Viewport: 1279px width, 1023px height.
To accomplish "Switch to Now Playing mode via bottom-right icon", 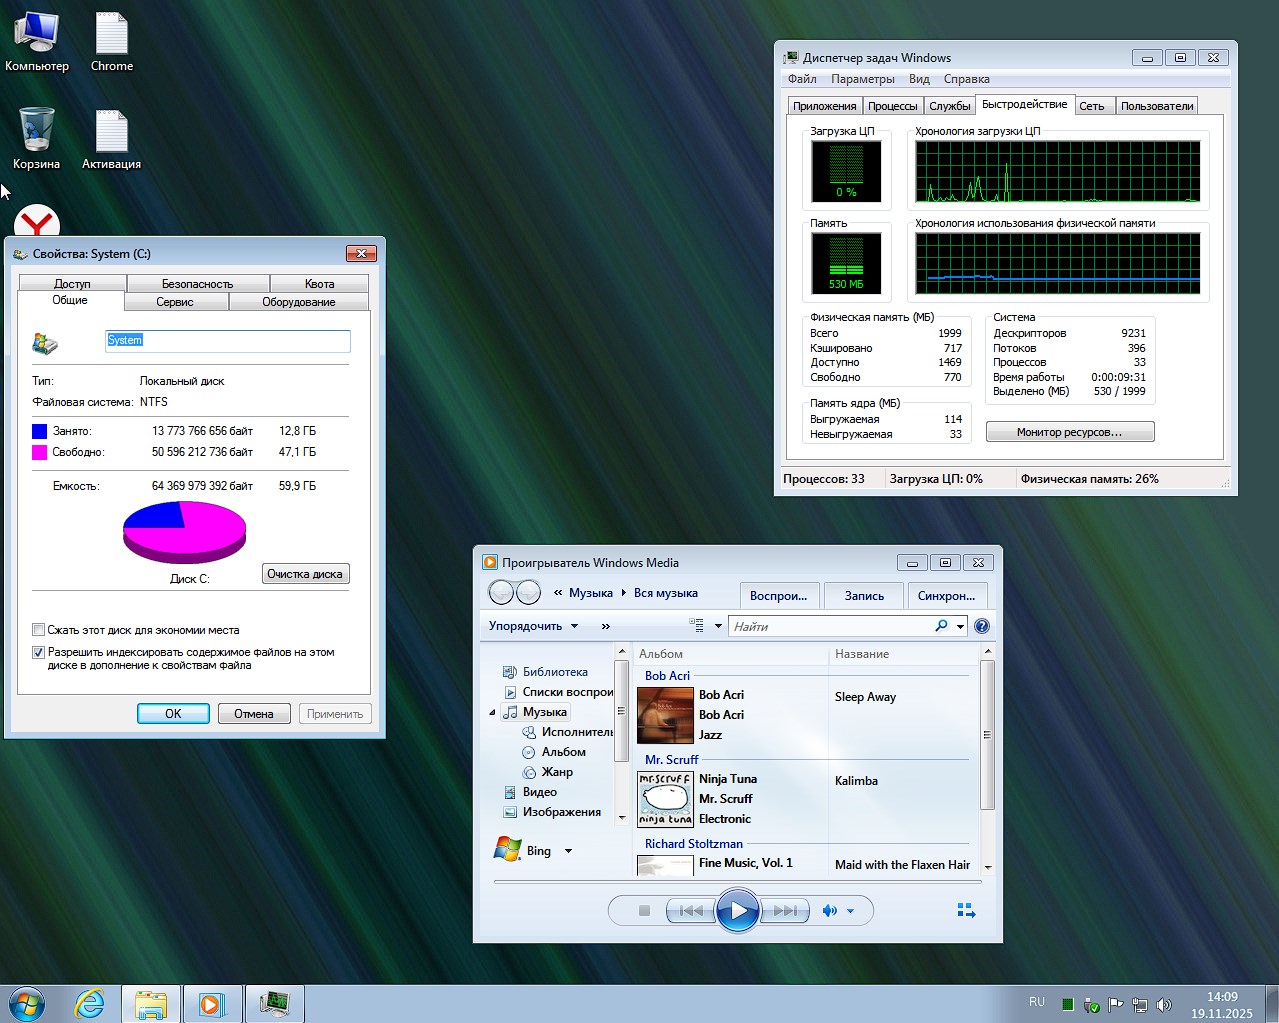I will [966, 910].
